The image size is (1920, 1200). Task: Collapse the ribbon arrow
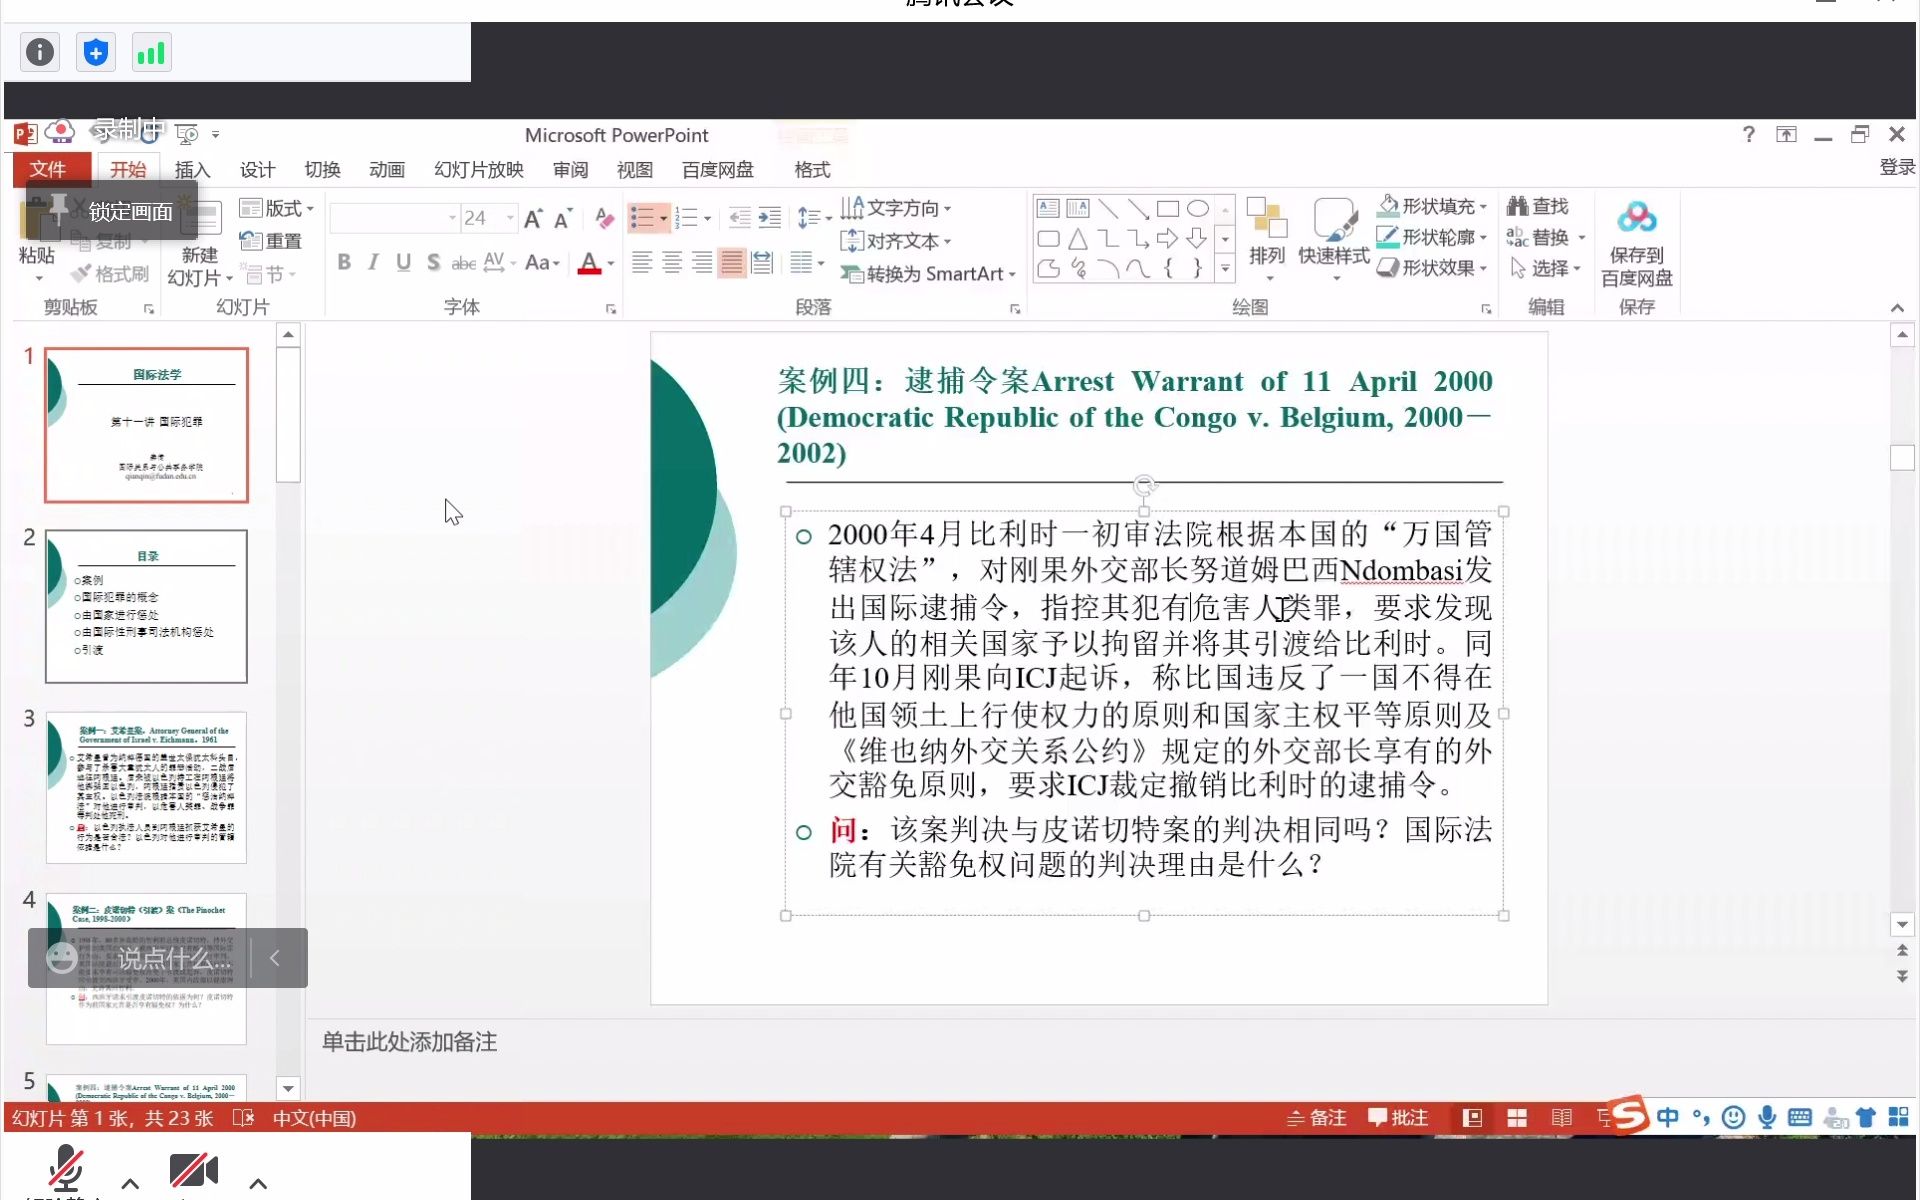pos(1897,307)
